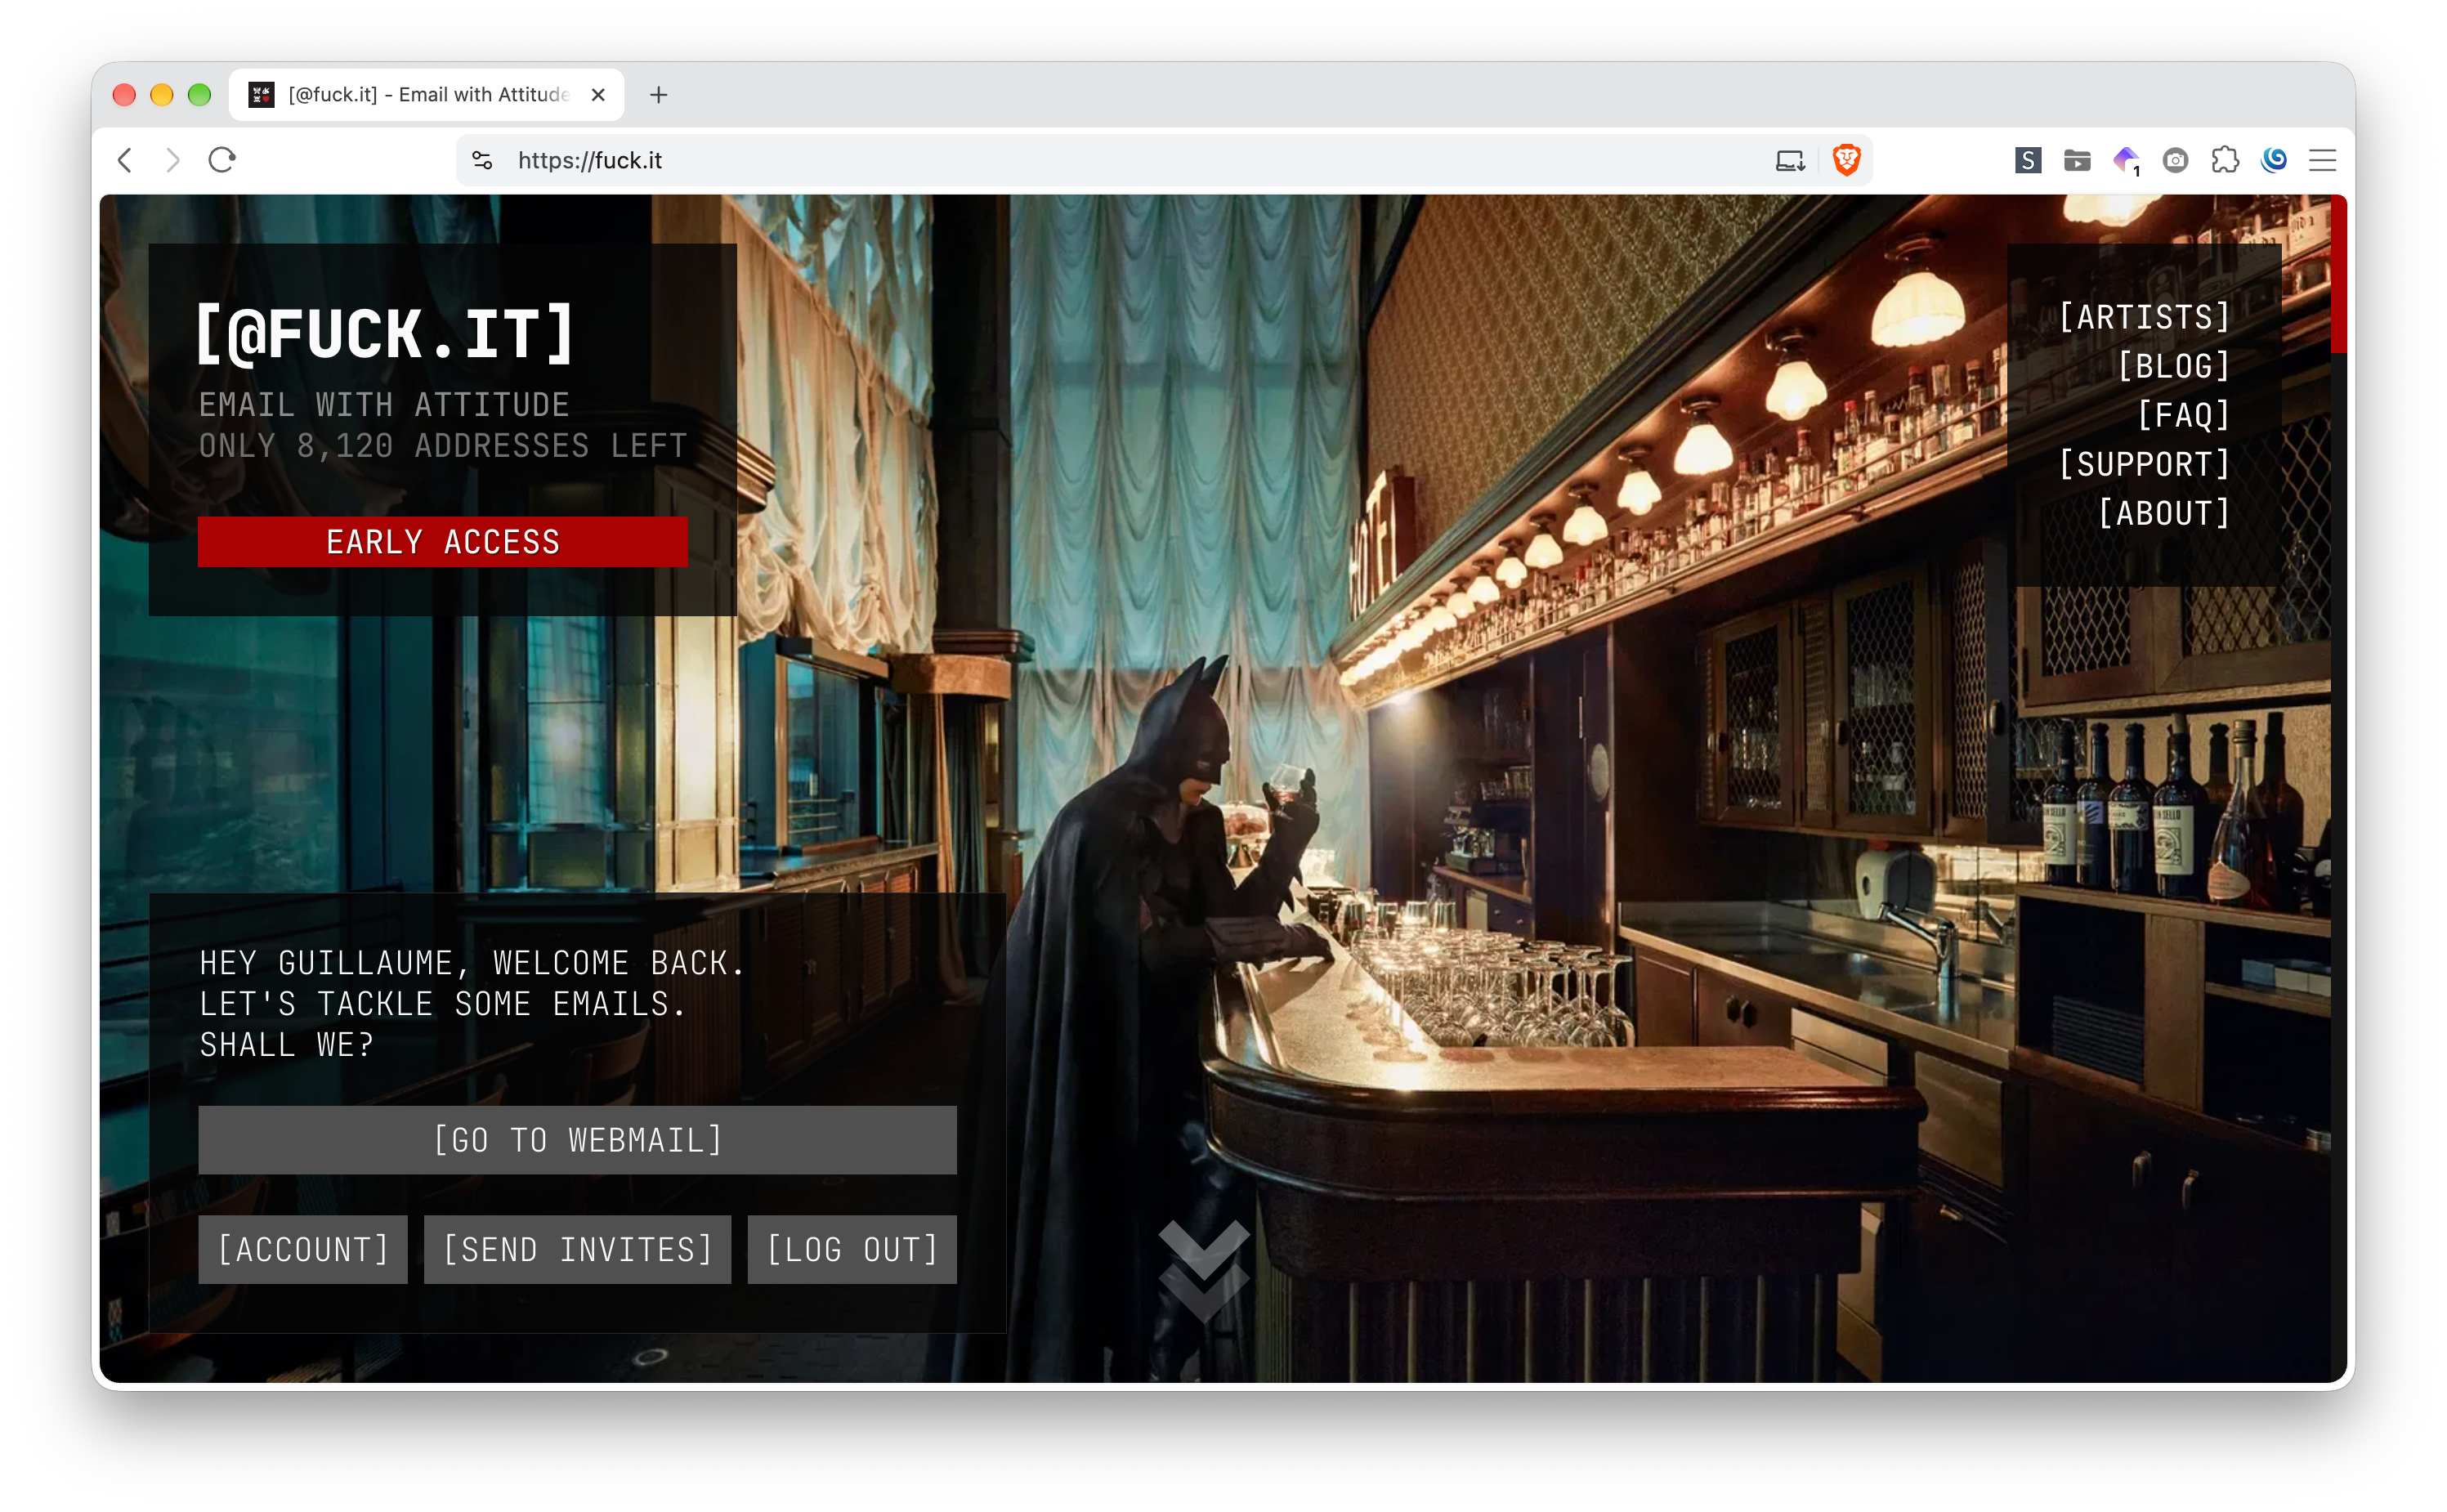Open the [ABOUT] menu link
Image resolution: width=2447 pixels, height=1512 pixels.
(x=2163, y=514)
